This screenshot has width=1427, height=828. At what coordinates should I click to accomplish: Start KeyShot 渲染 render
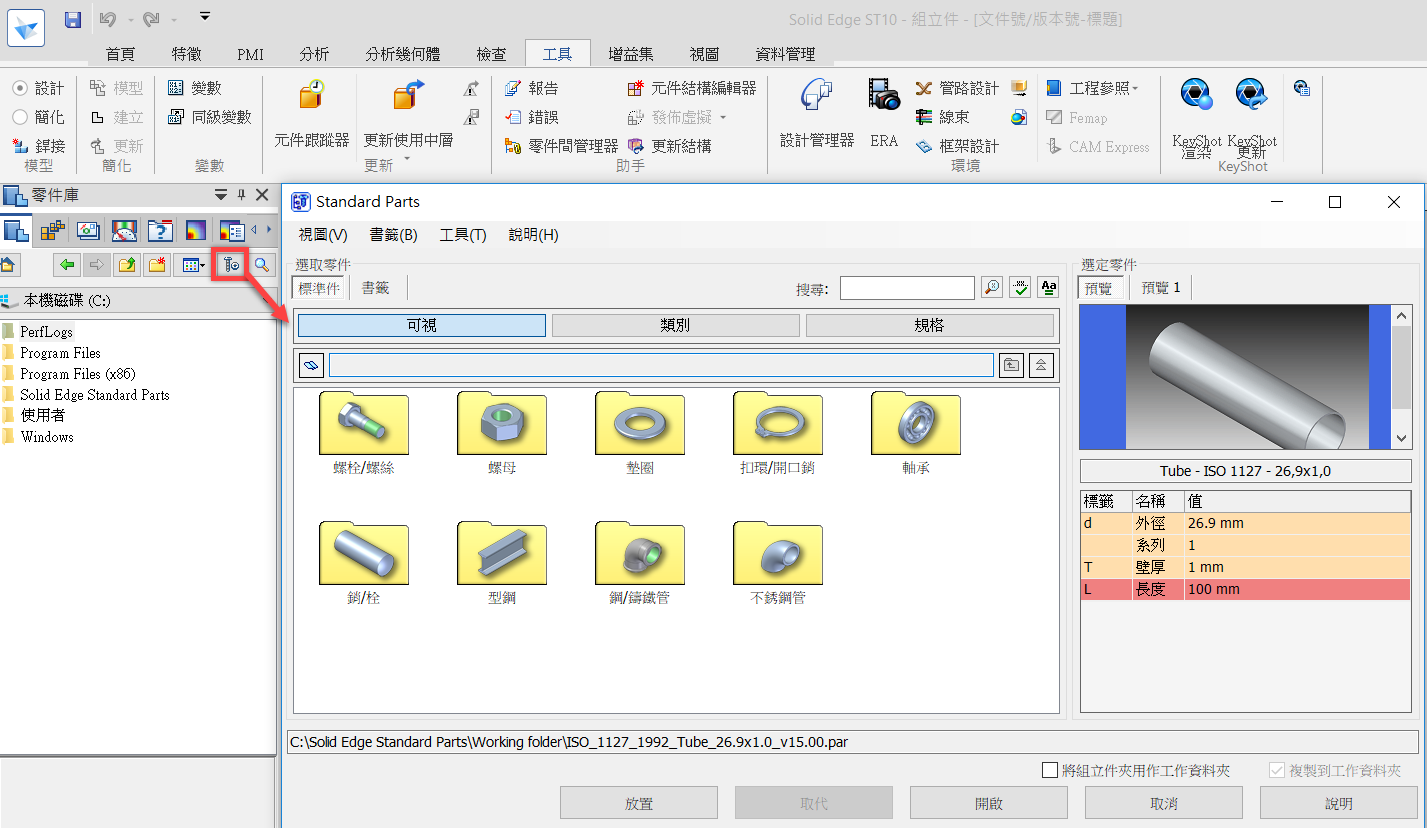tap(1197, 118)
